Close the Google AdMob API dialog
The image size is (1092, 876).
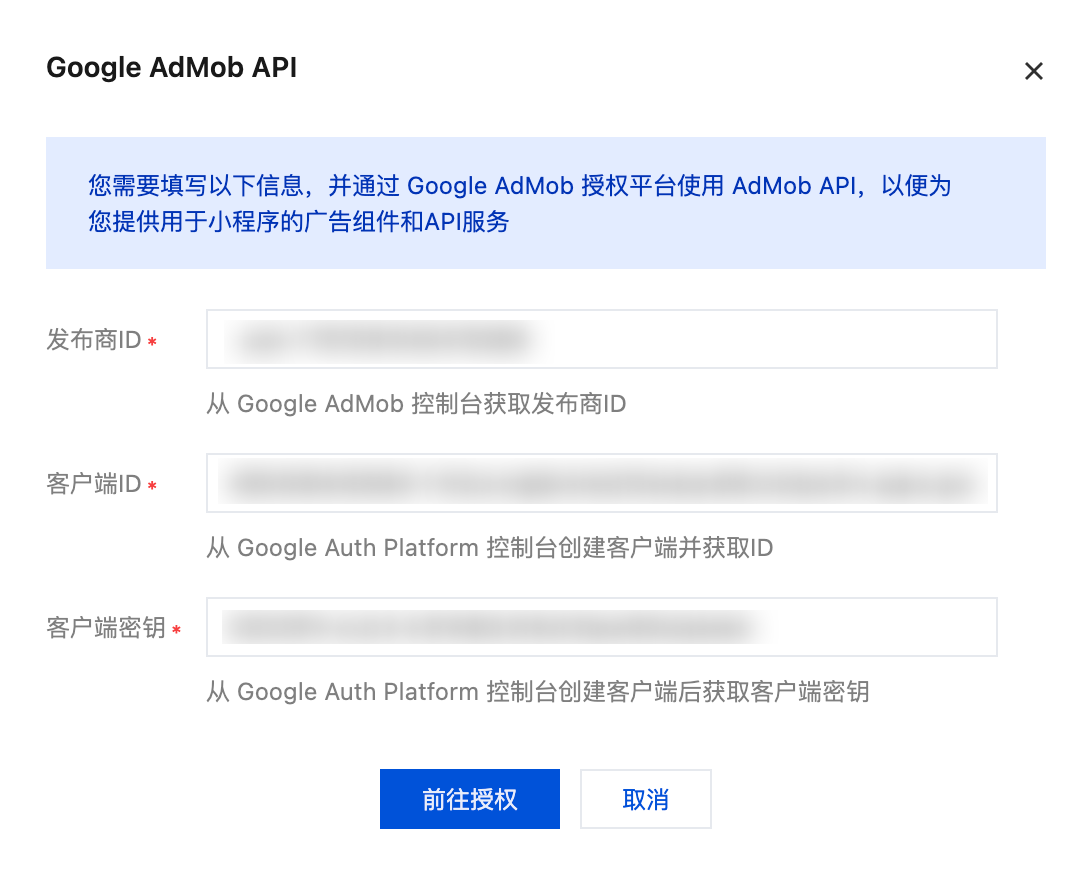click(x=1034, y=71)
